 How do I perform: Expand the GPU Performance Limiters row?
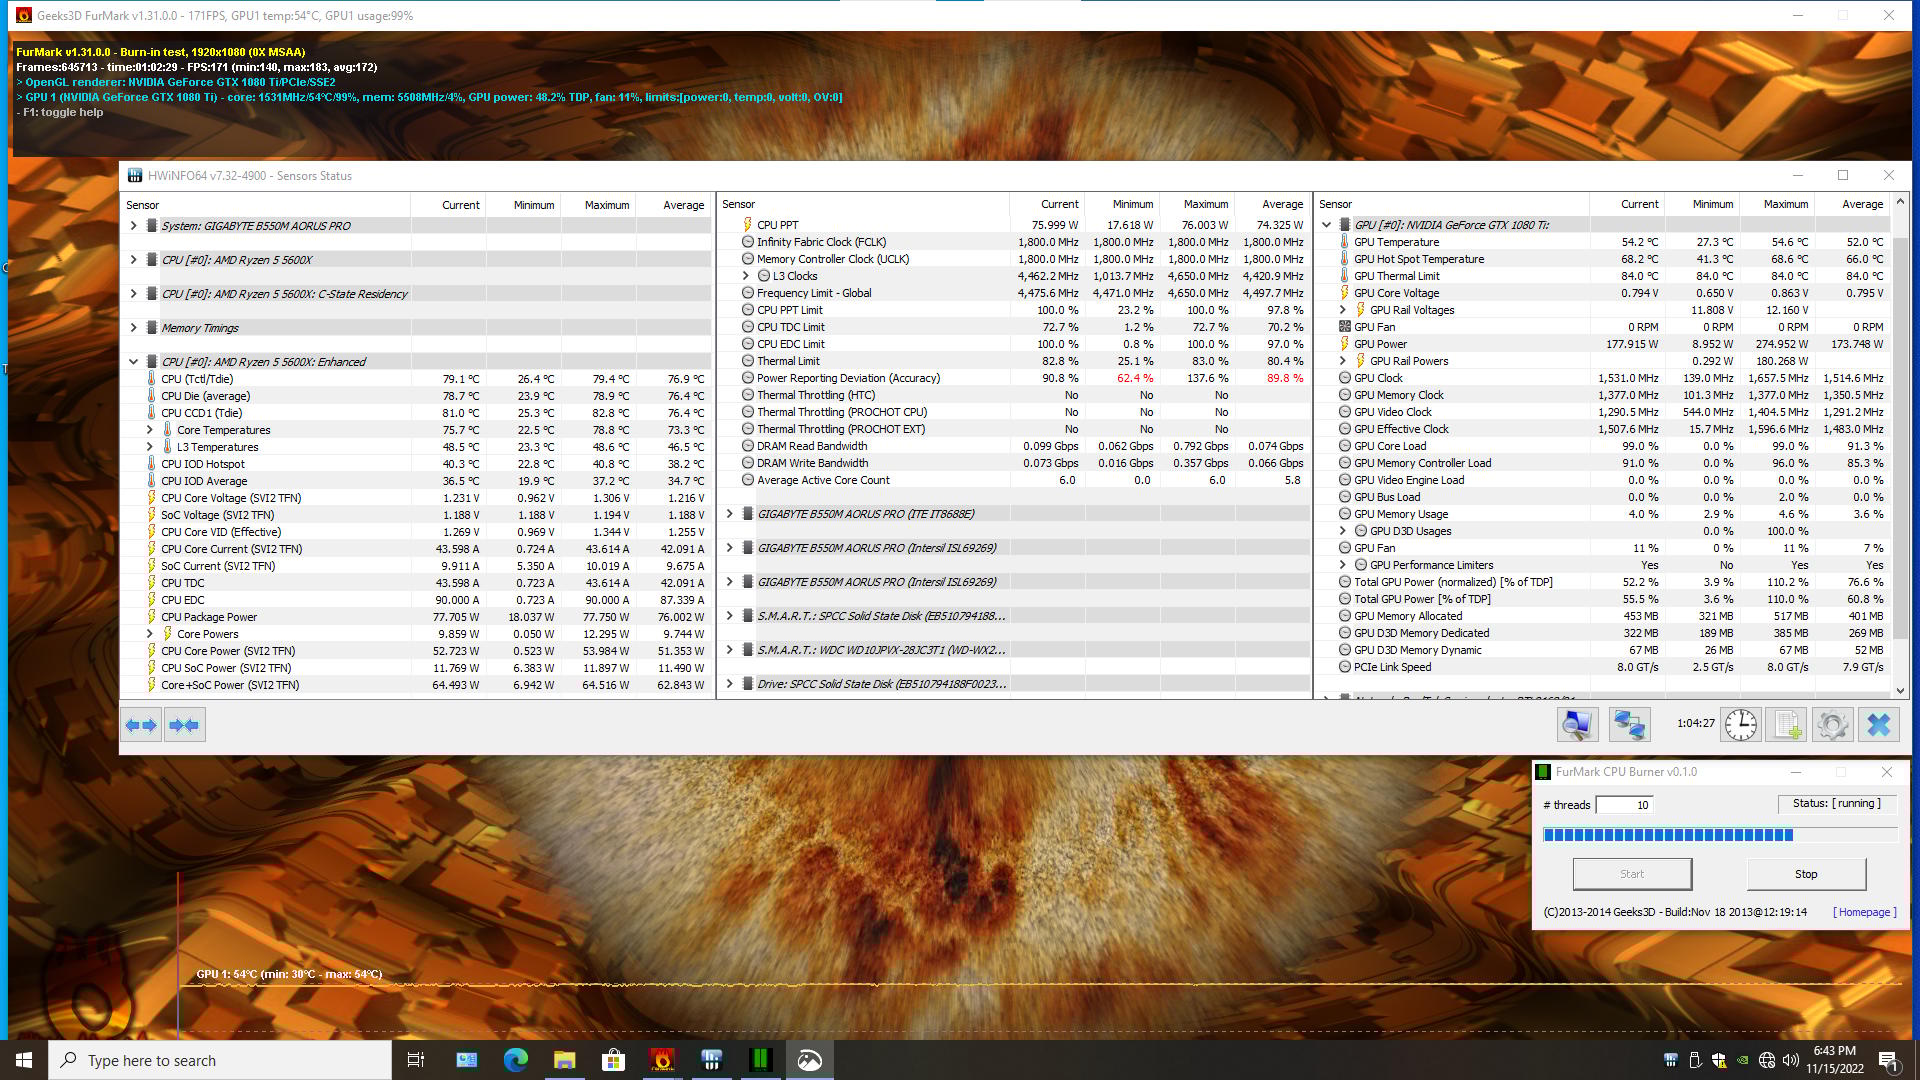(1343, 565)
